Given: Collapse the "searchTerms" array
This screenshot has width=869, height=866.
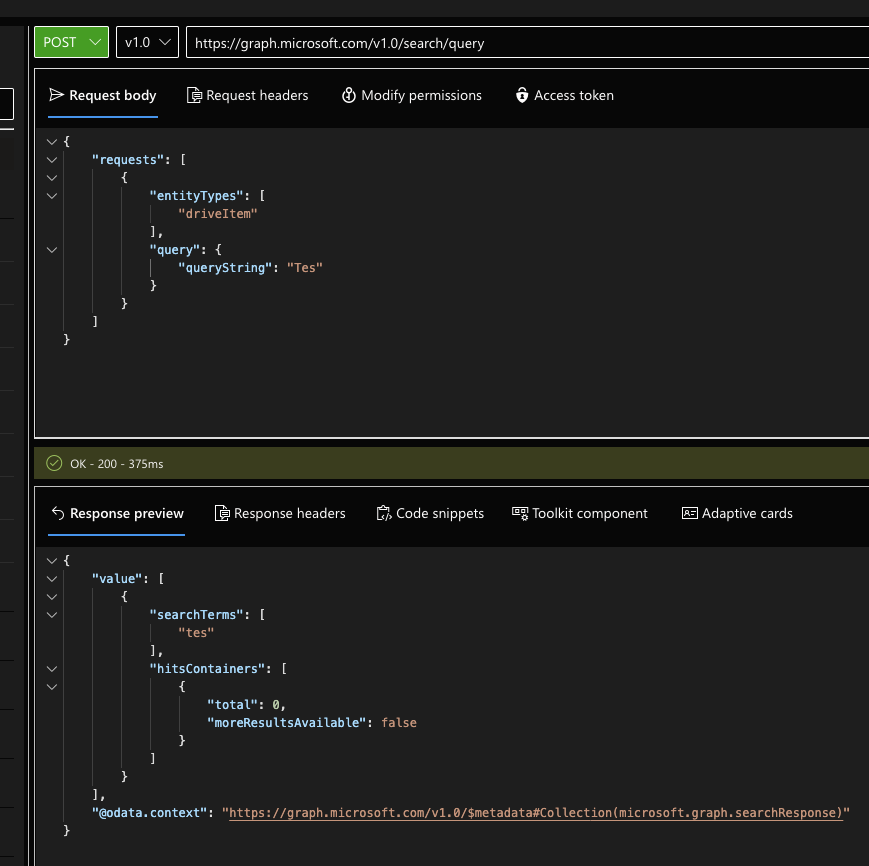Looking at the screenshot, I should point(52,615).
